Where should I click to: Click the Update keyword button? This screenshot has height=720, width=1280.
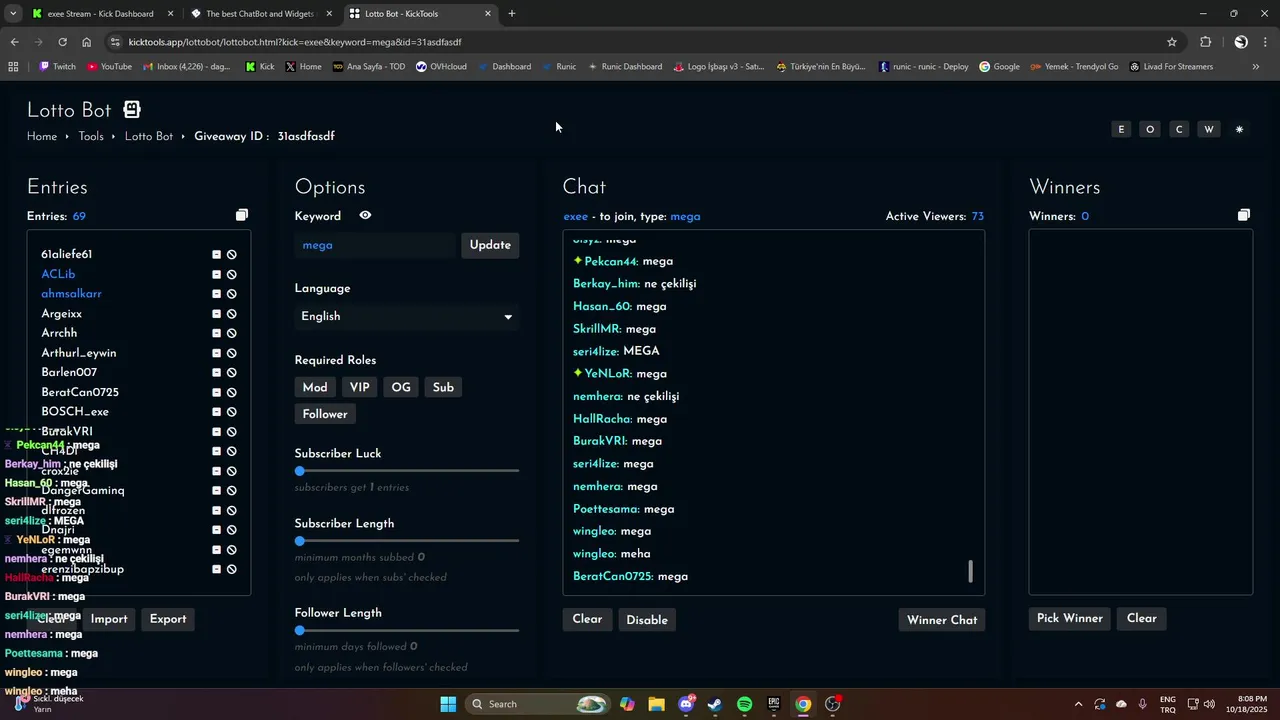(x=490, y=245)
